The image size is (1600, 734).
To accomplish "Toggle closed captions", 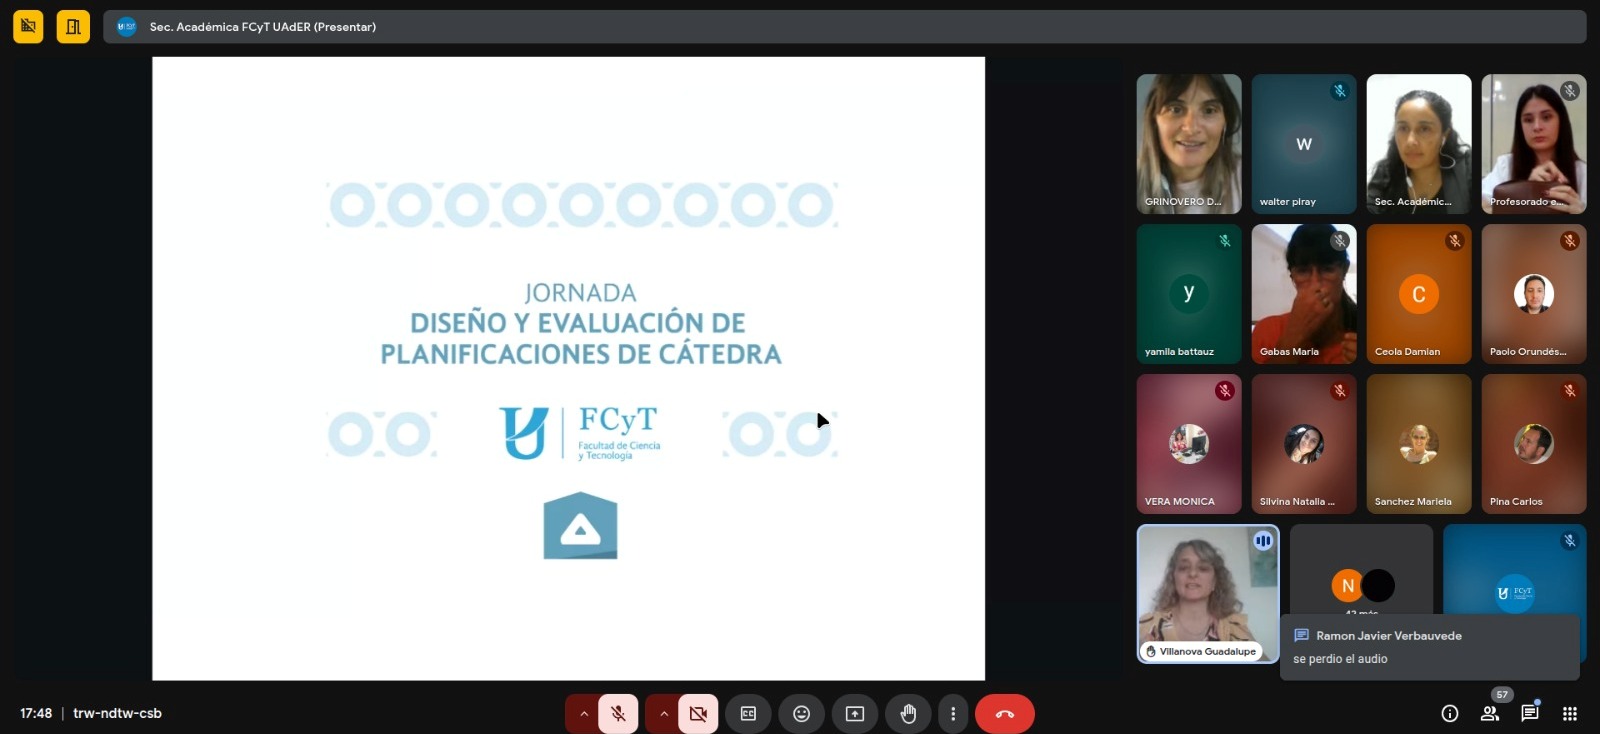I will (748, 713).
